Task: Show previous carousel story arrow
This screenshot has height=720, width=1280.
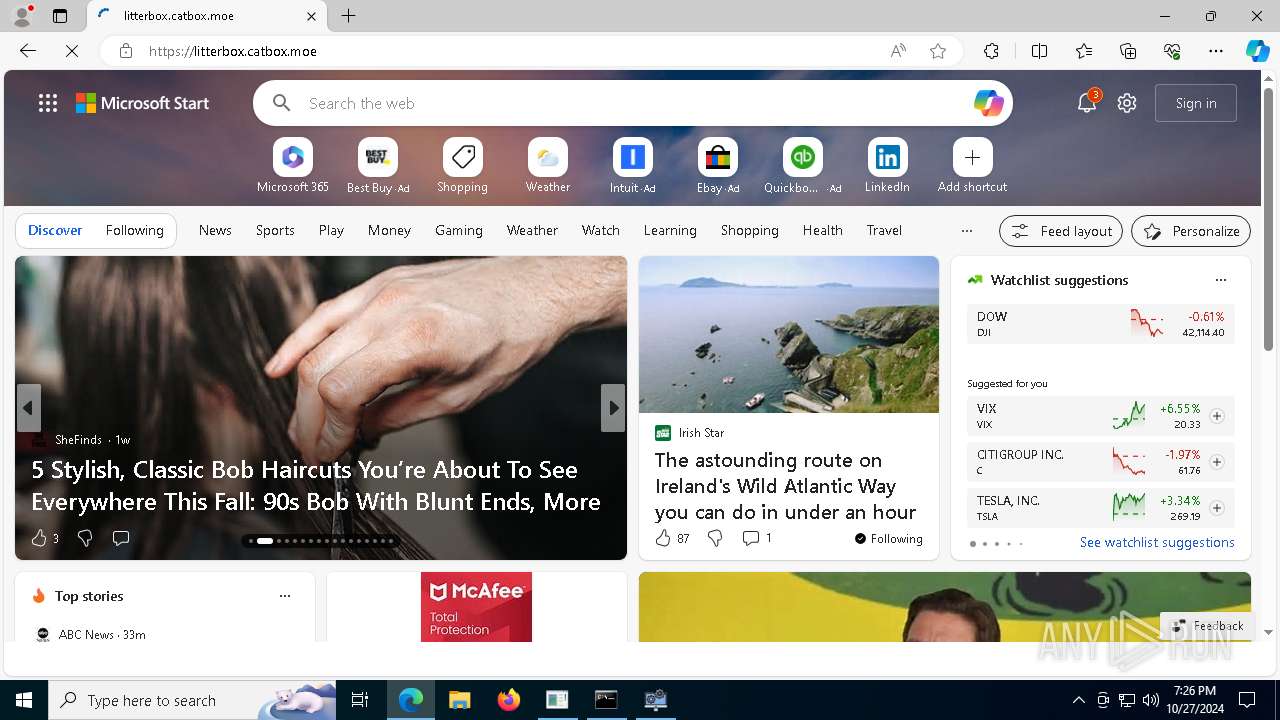Action: (x=28, y=408)
